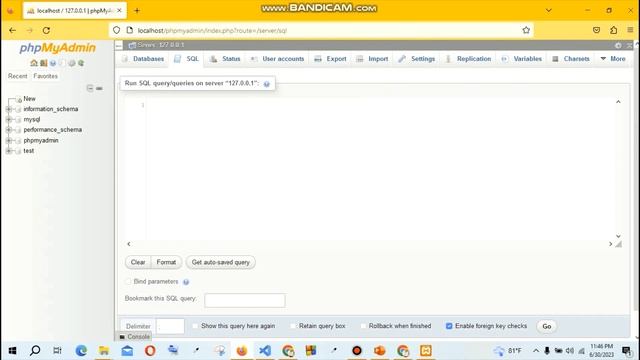Open the phpMyAdmin documentation icon
This screenshot has height=360, width=640.
click(x=53, y=63)
